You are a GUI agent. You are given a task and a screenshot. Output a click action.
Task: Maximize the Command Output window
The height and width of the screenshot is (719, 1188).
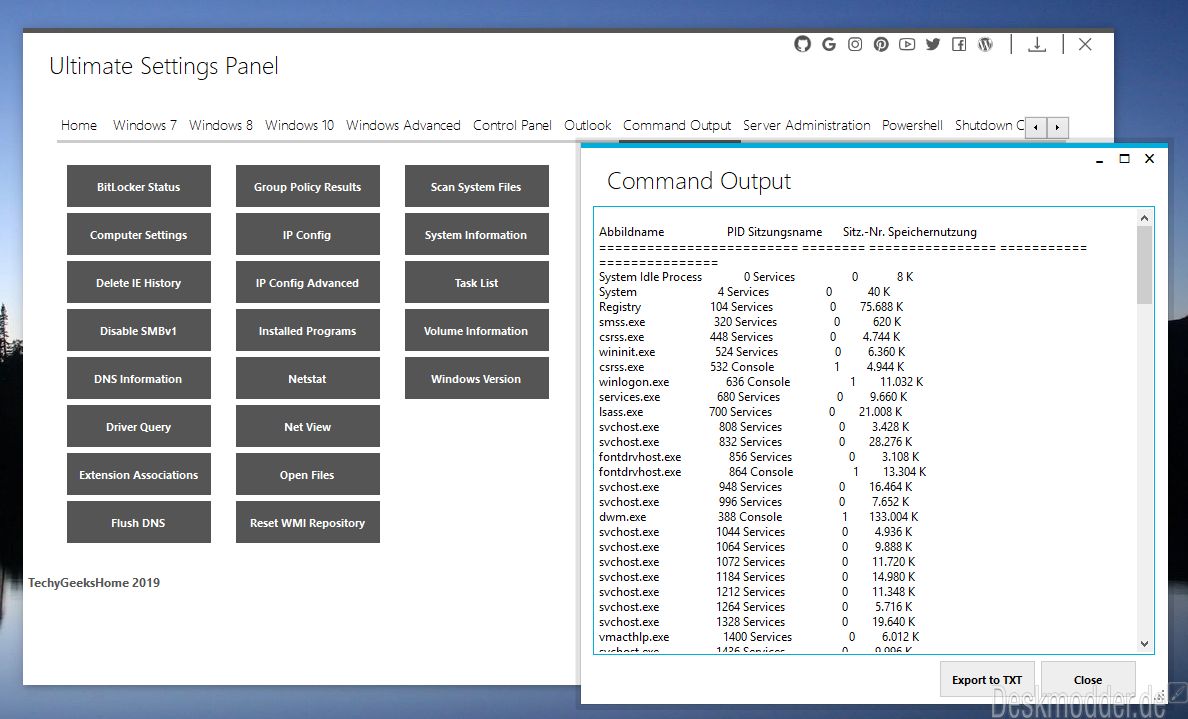(1124, 159)
